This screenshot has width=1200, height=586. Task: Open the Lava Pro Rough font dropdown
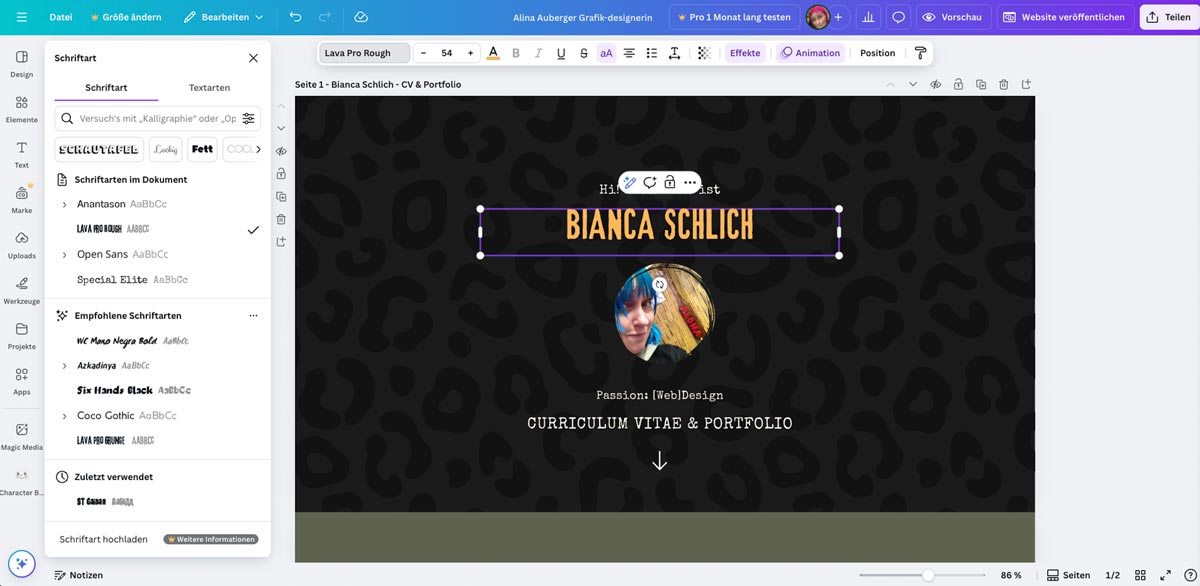click(364, 53)
